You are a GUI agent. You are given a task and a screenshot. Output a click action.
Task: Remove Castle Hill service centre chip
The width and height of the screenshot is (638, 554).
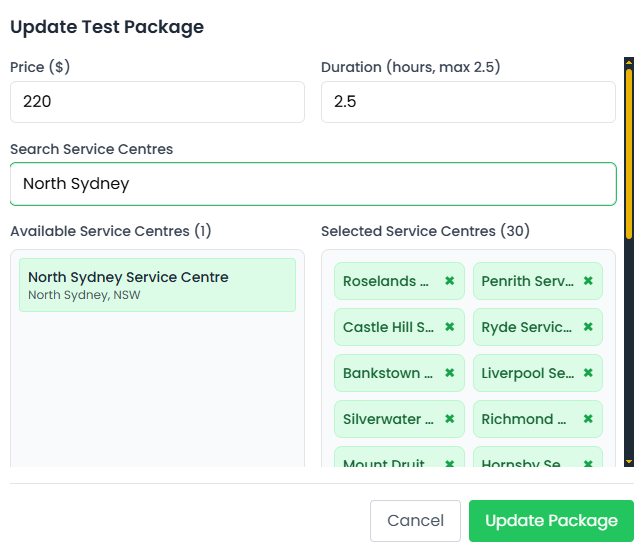449,327
